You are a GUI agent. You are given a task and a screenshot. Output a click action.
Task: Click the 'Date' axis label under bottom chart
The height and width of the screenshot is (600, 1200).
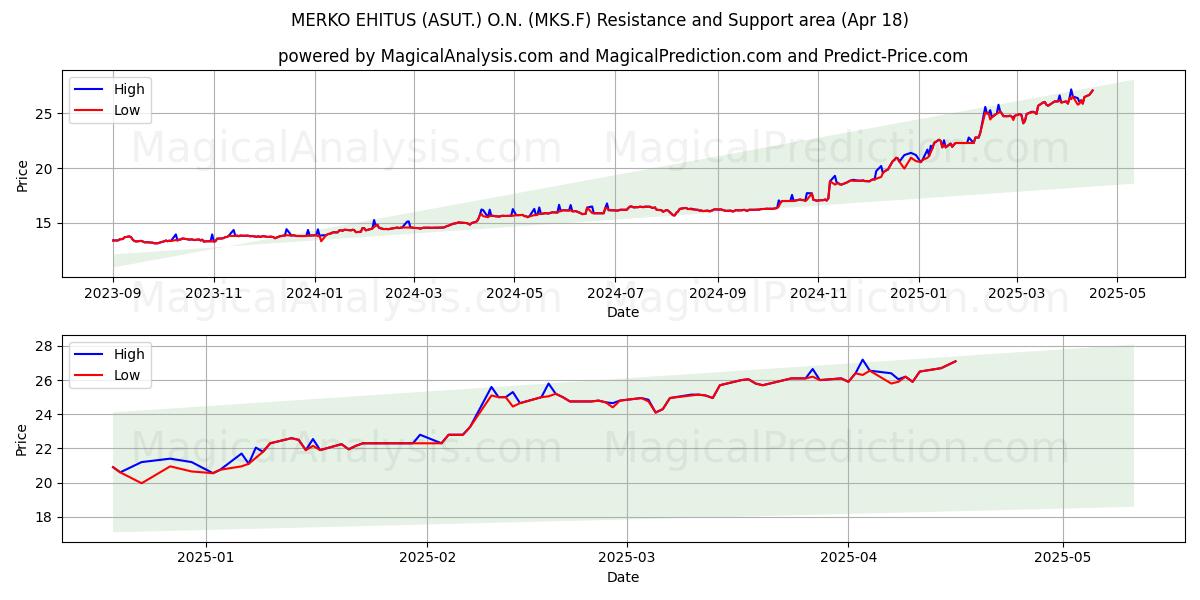623,577
